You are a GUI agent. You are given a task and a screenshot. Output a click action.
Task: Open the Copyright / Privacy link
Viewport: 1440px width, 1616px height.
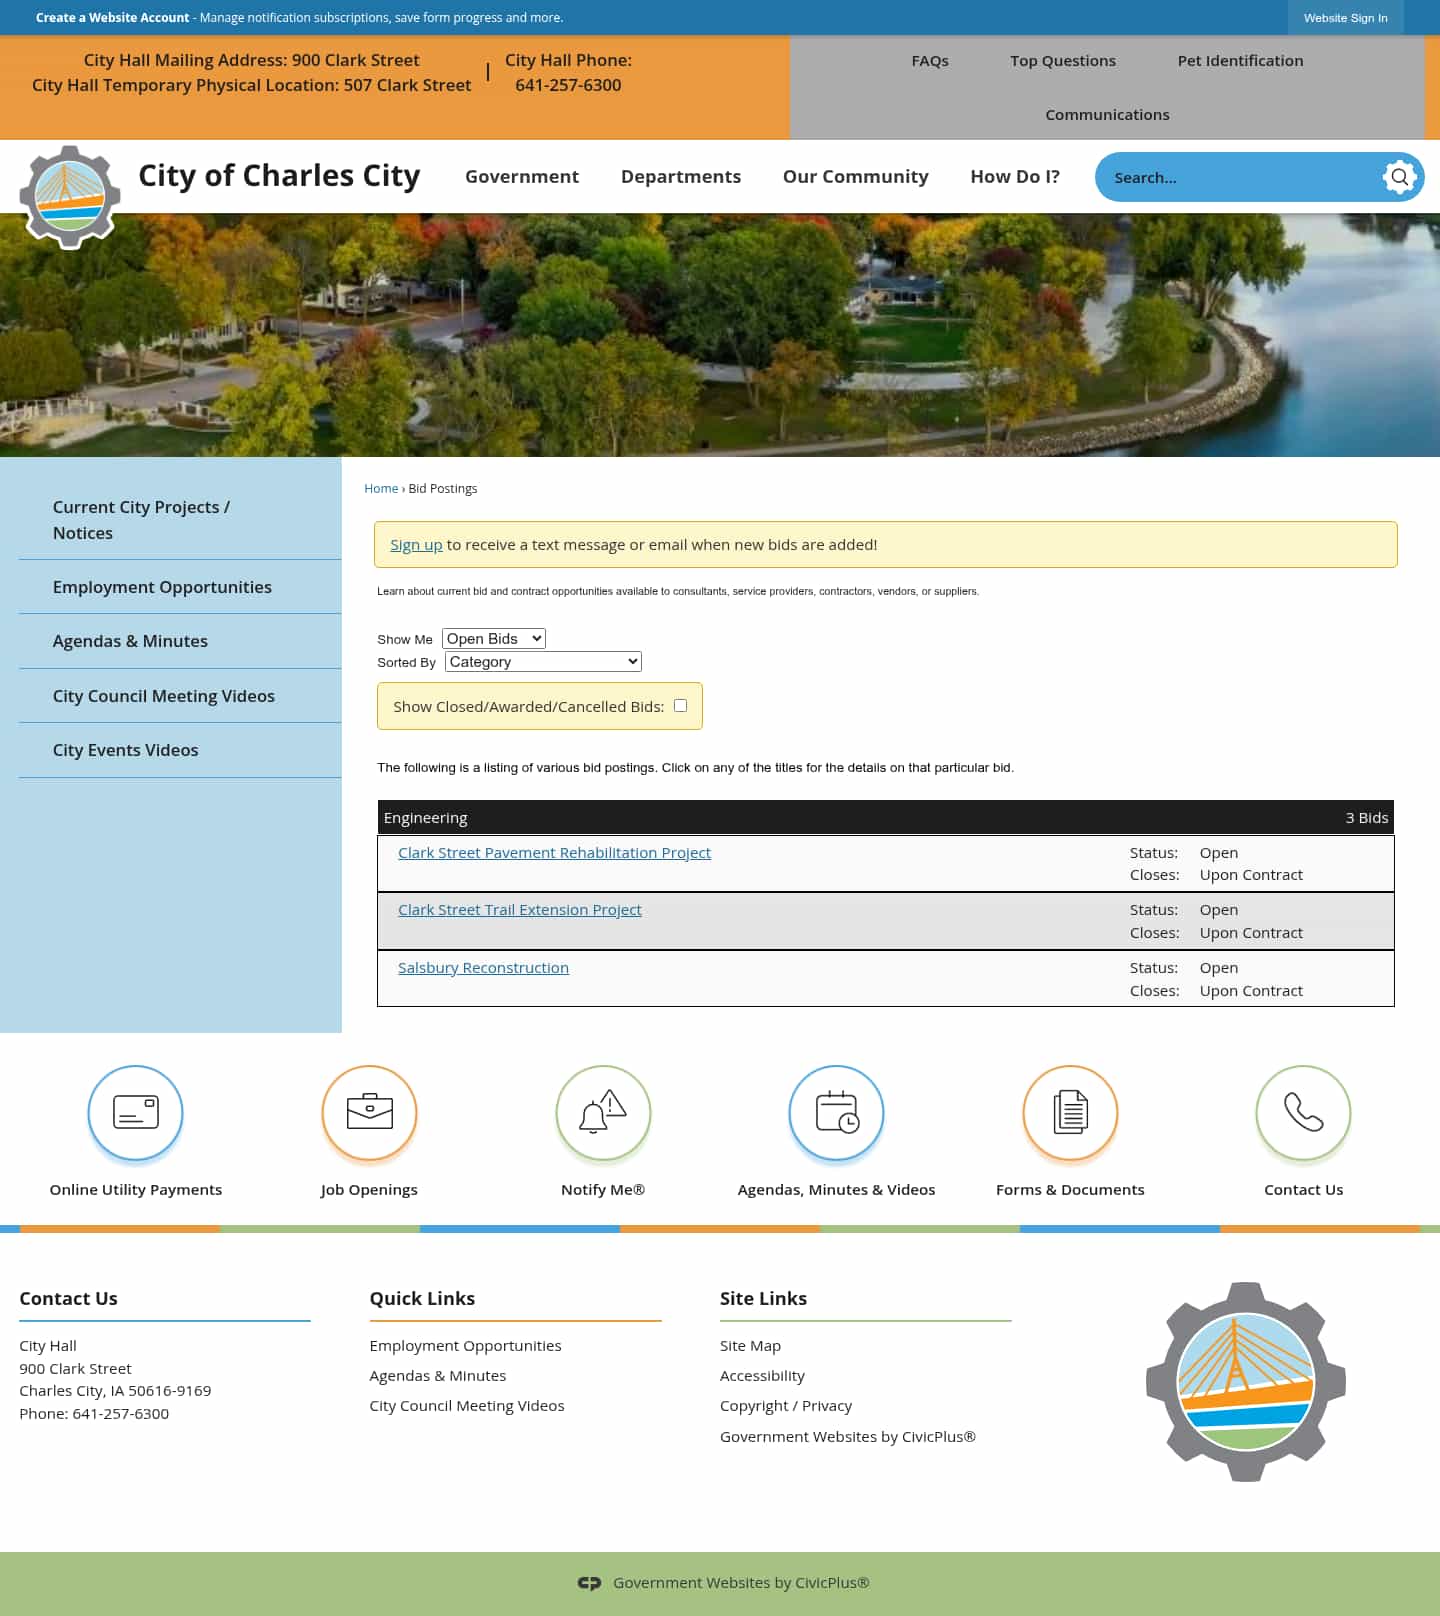coord(786,1406)
